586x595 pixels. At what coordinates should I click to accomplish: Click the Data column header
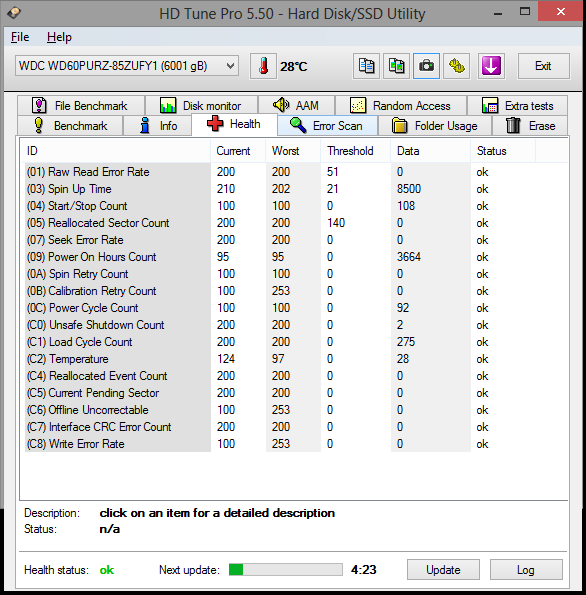click(x=430, y=151)
